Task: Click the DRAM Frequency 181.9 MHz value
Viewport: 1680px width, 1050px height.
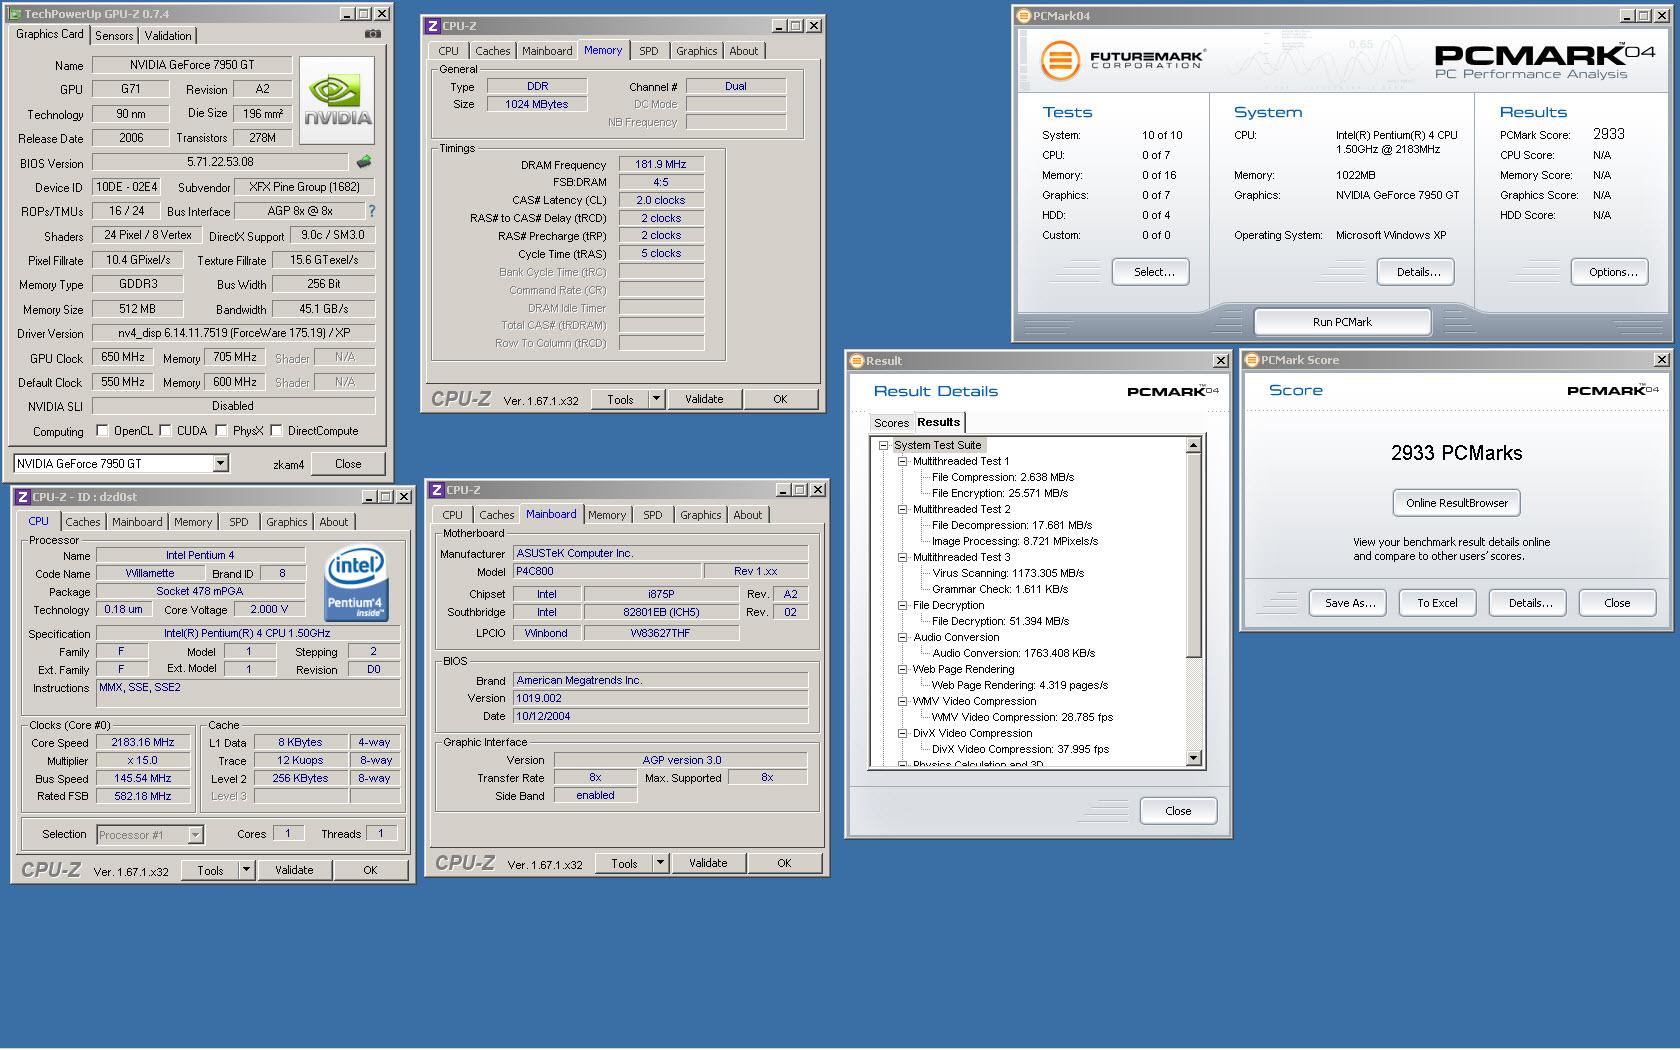Action: tap(661, 164)
